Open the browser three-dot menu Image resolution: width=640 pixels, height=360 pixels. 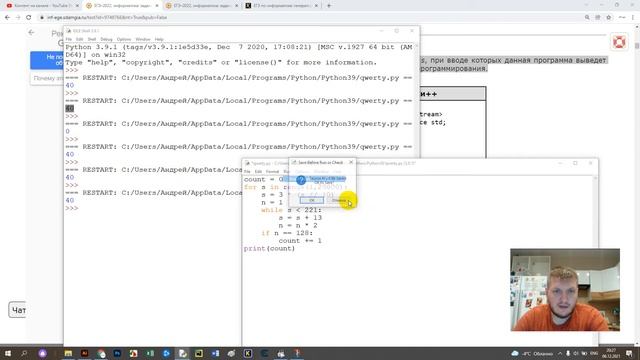point(633,18)
